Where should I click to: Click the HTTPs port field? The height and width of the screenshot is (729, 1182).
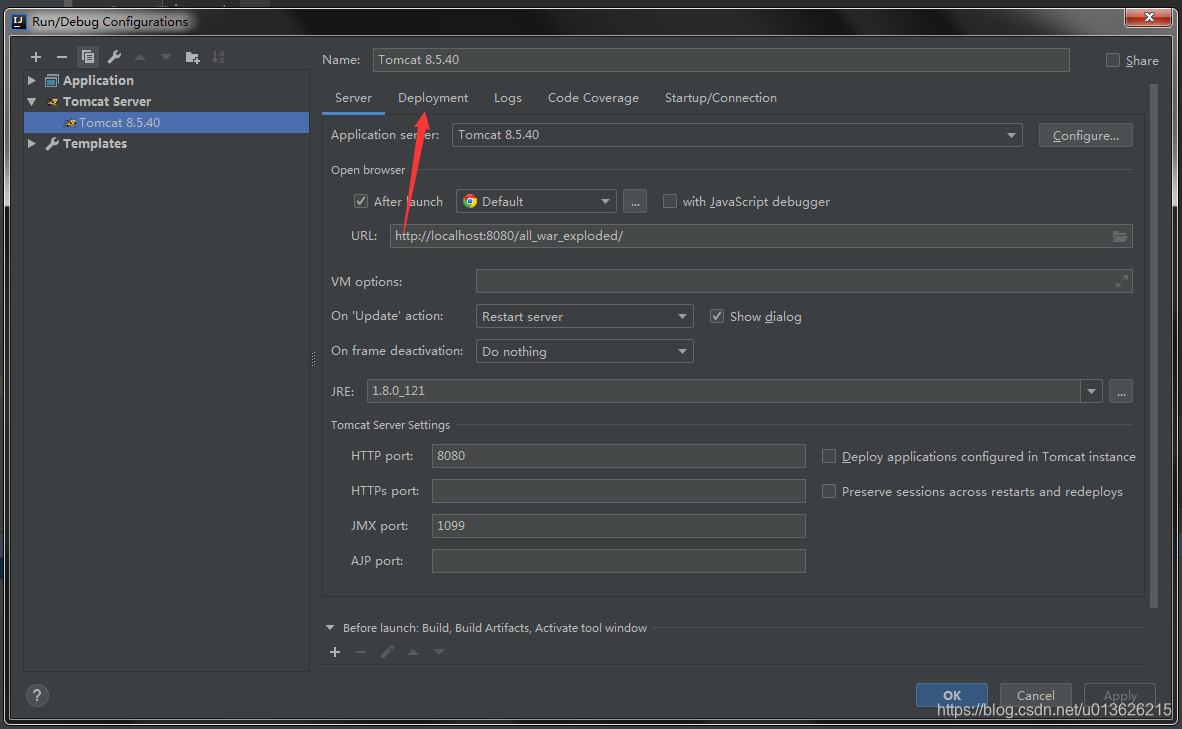point(618,491)
